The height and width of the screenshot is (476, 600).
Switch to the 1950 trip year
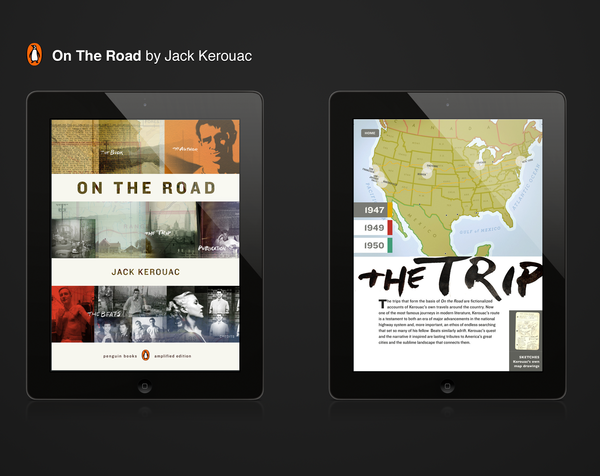point(373,244)
